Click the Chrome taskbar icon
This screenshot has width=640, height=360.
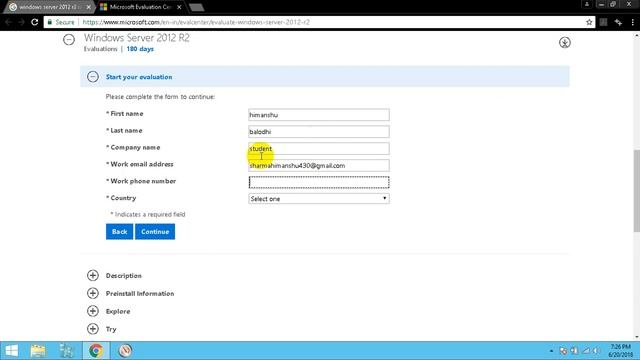[96, 351]
